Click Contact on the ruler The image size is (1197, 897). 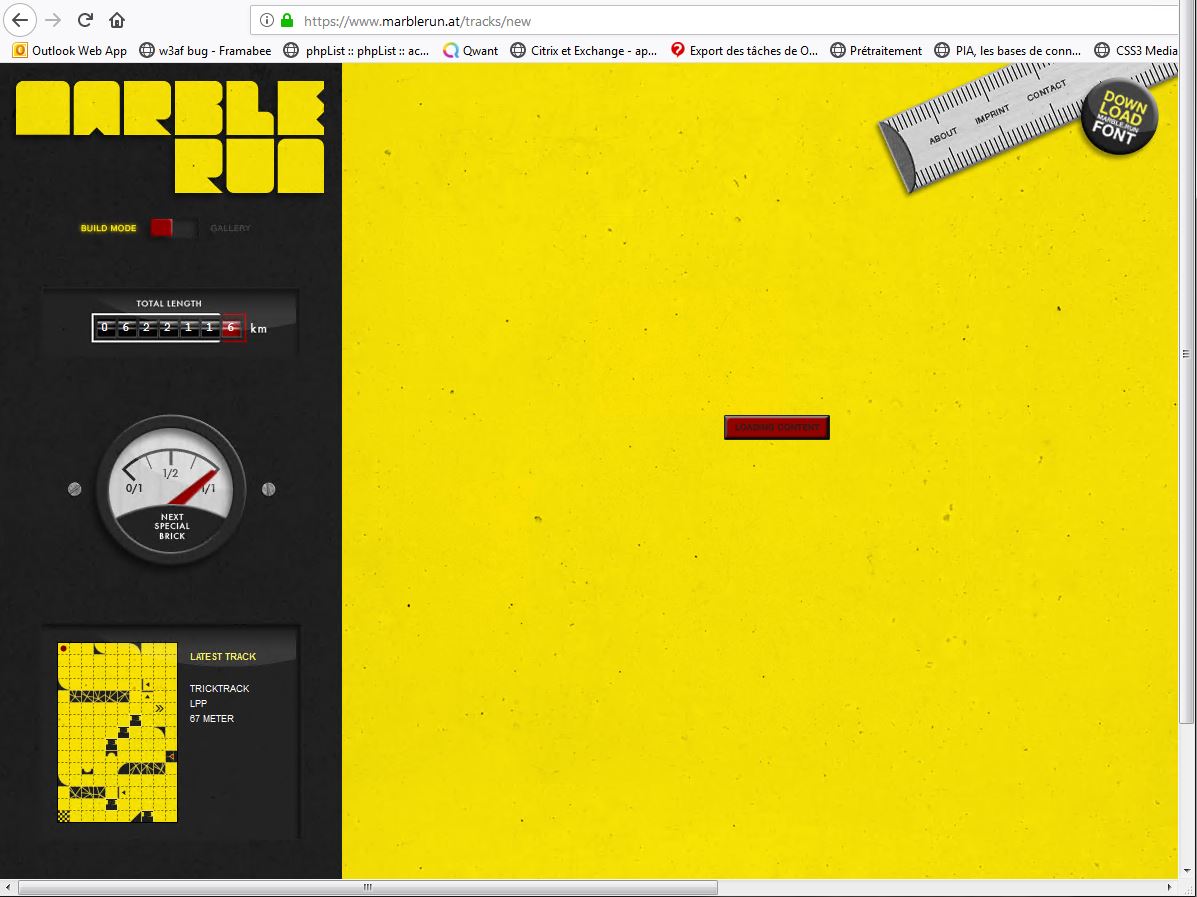tap(1046, 91)
